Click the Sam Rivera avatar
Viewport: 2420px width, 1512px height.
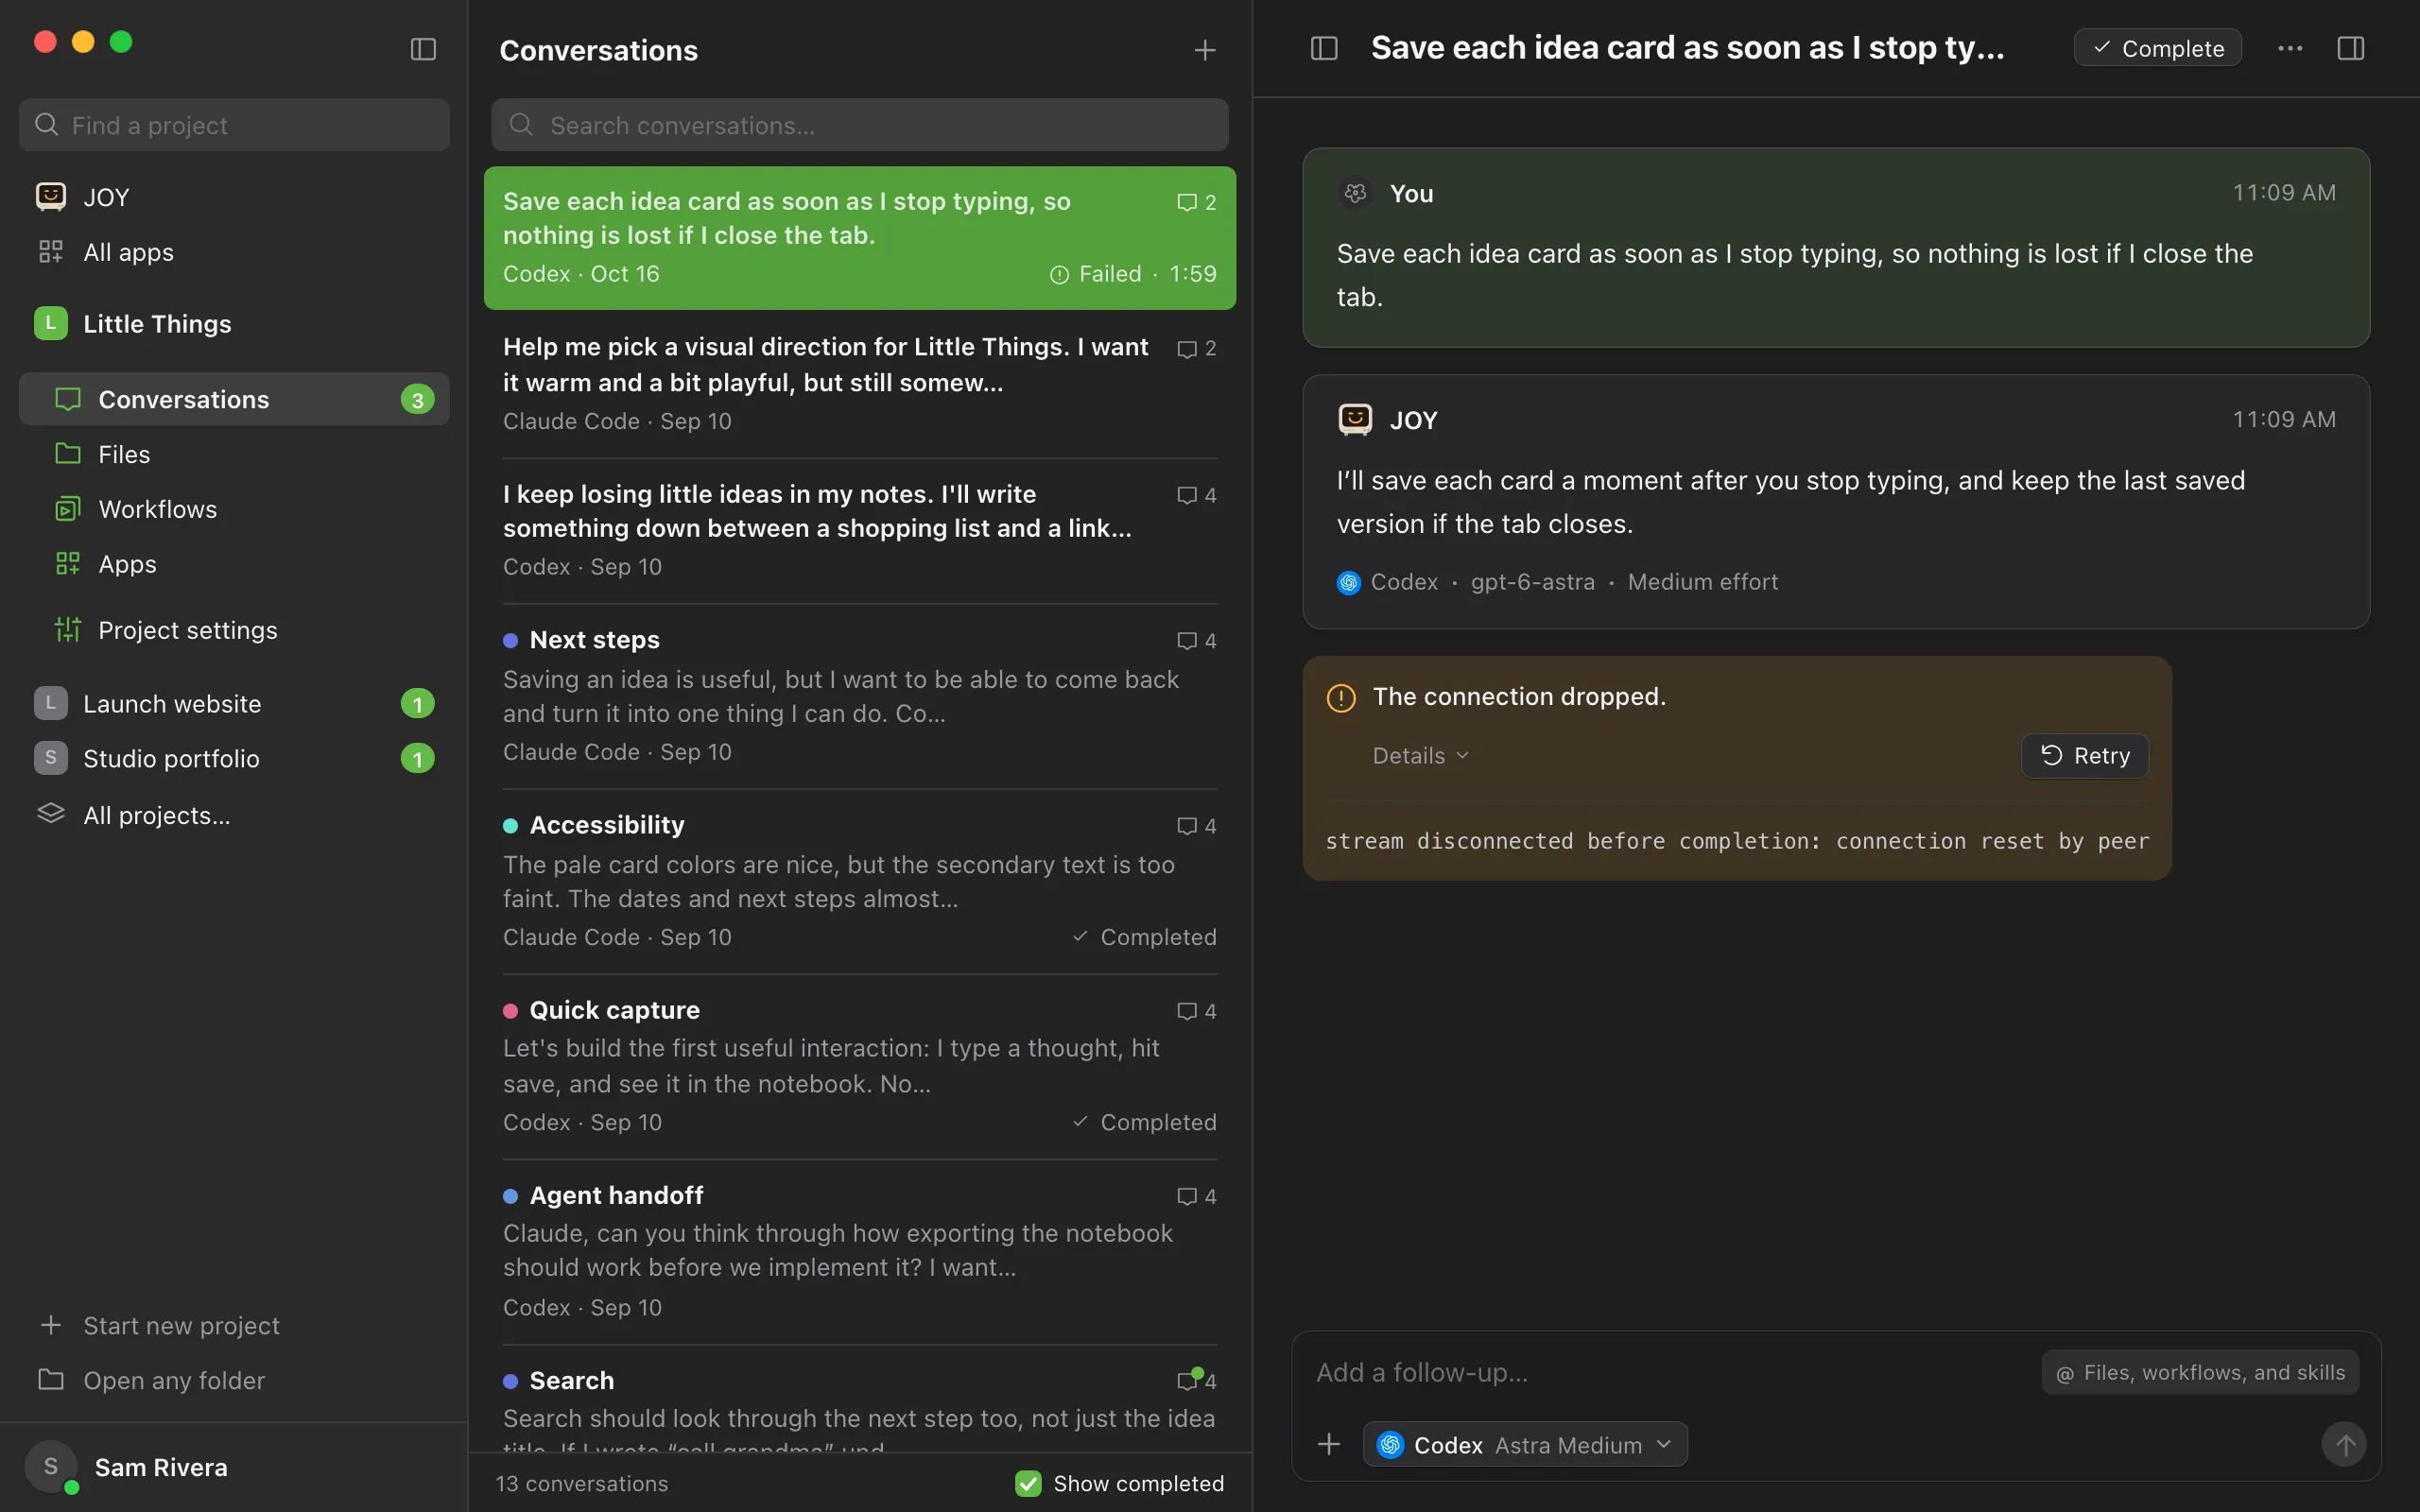(x=51, y=1467)
